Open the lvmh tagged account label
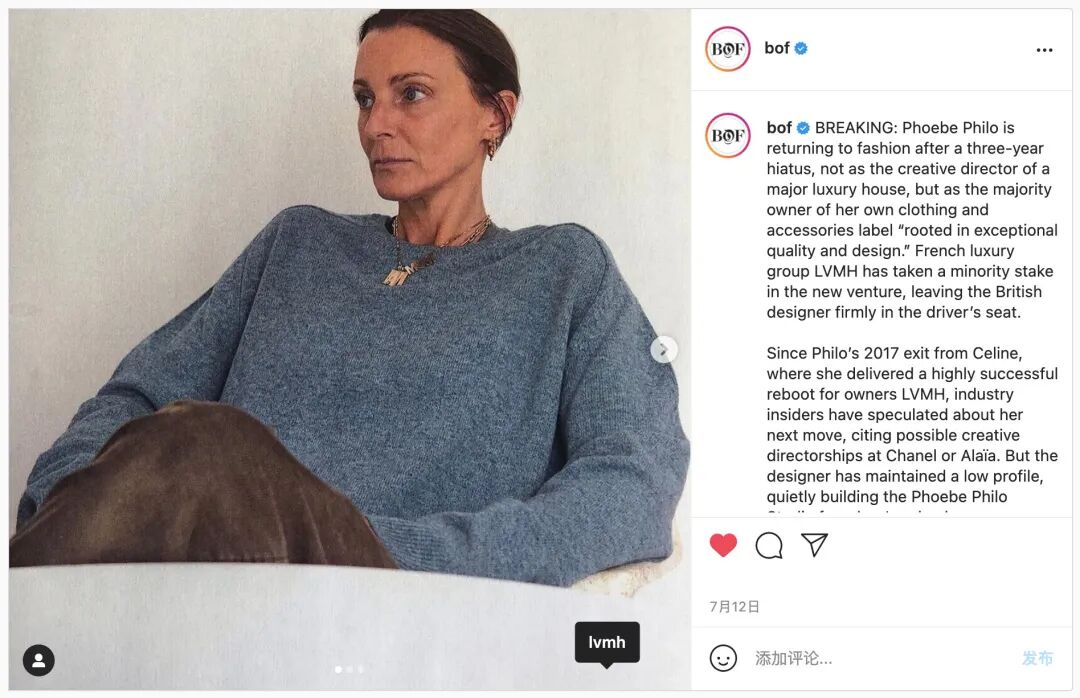Image resolution: width=1080 pixels, height=698 pixels. coord(607,642)
